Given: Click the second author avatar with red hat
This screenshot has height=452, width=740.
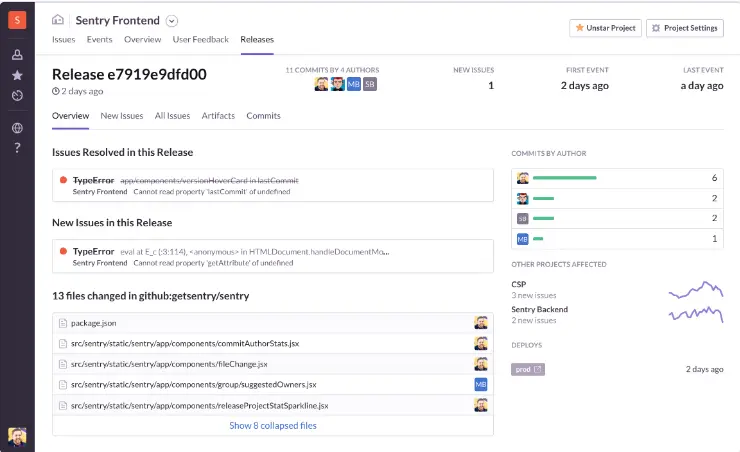Looking at the screenshot, I should [337, 84].
